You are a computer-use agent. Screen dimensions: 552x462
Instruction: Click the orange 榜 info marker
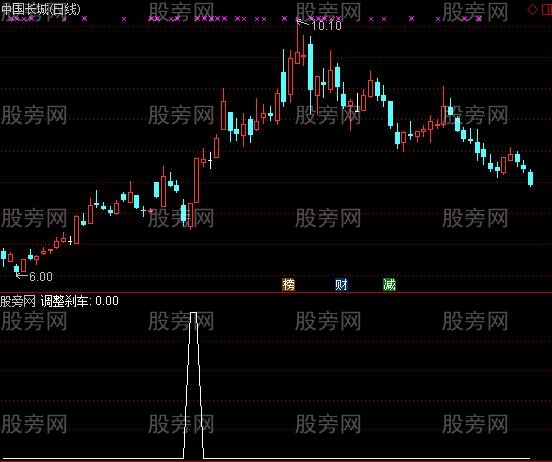[288, 285]
